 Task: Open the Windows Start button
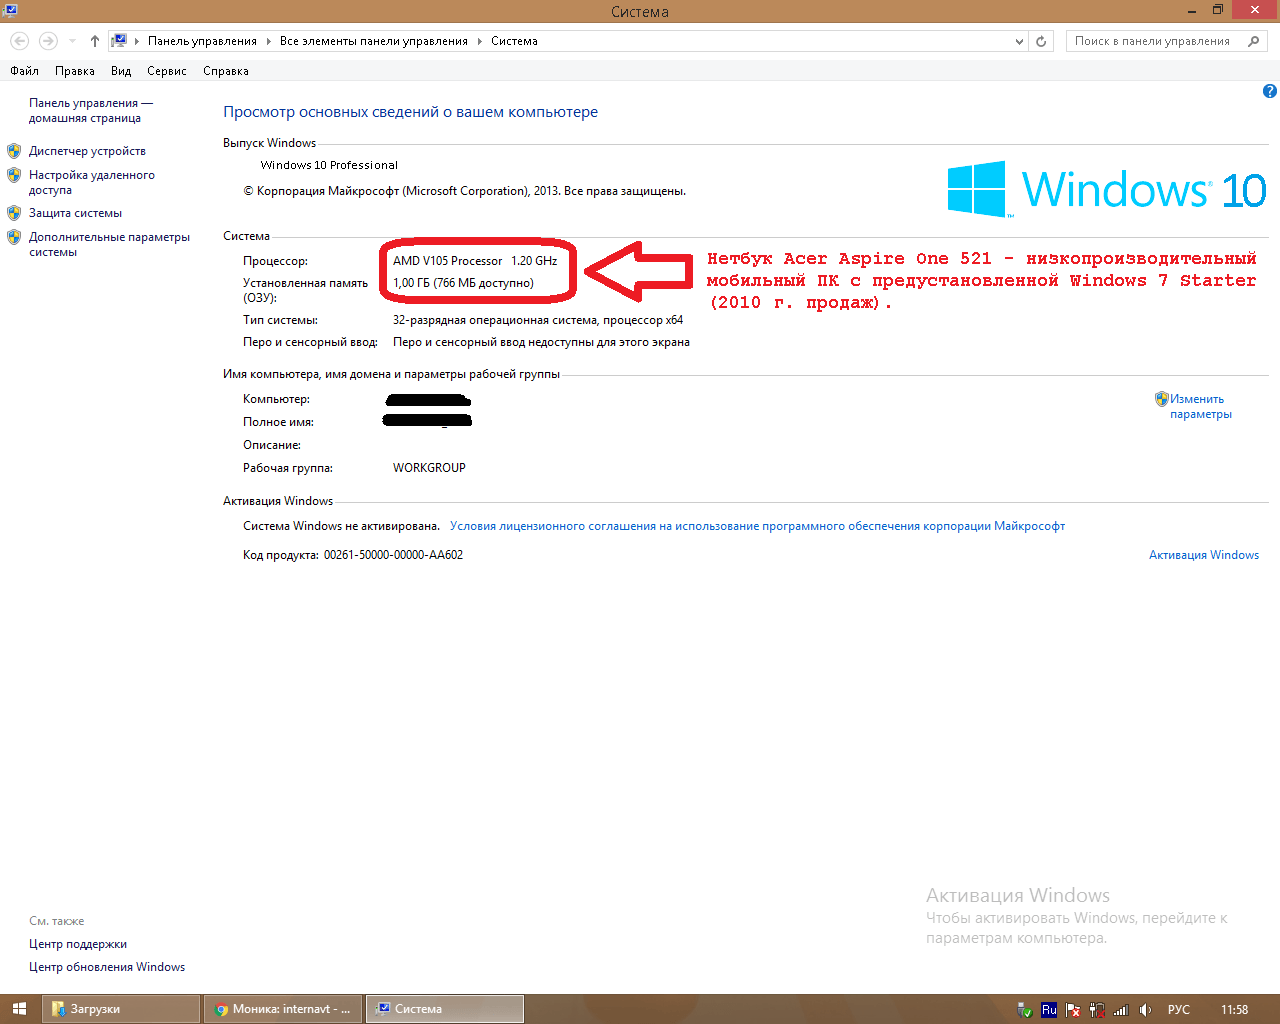(x=19, y=1009)
